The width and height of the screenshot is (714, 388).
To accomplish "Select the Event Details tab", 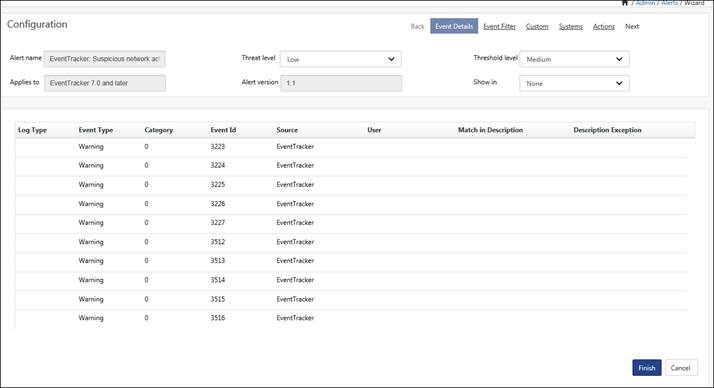I will (x=454, y=26).
